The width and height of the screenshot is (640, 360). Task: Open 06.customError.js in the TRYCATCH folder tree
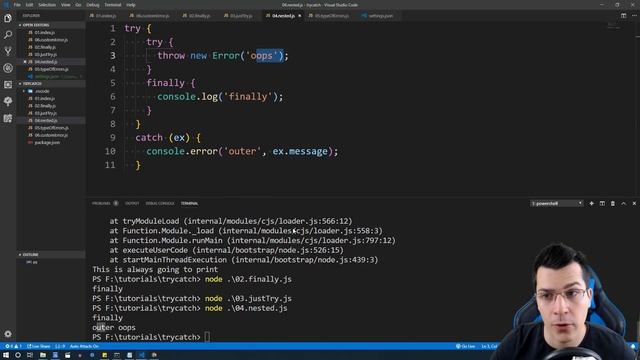tap(51, 135)
